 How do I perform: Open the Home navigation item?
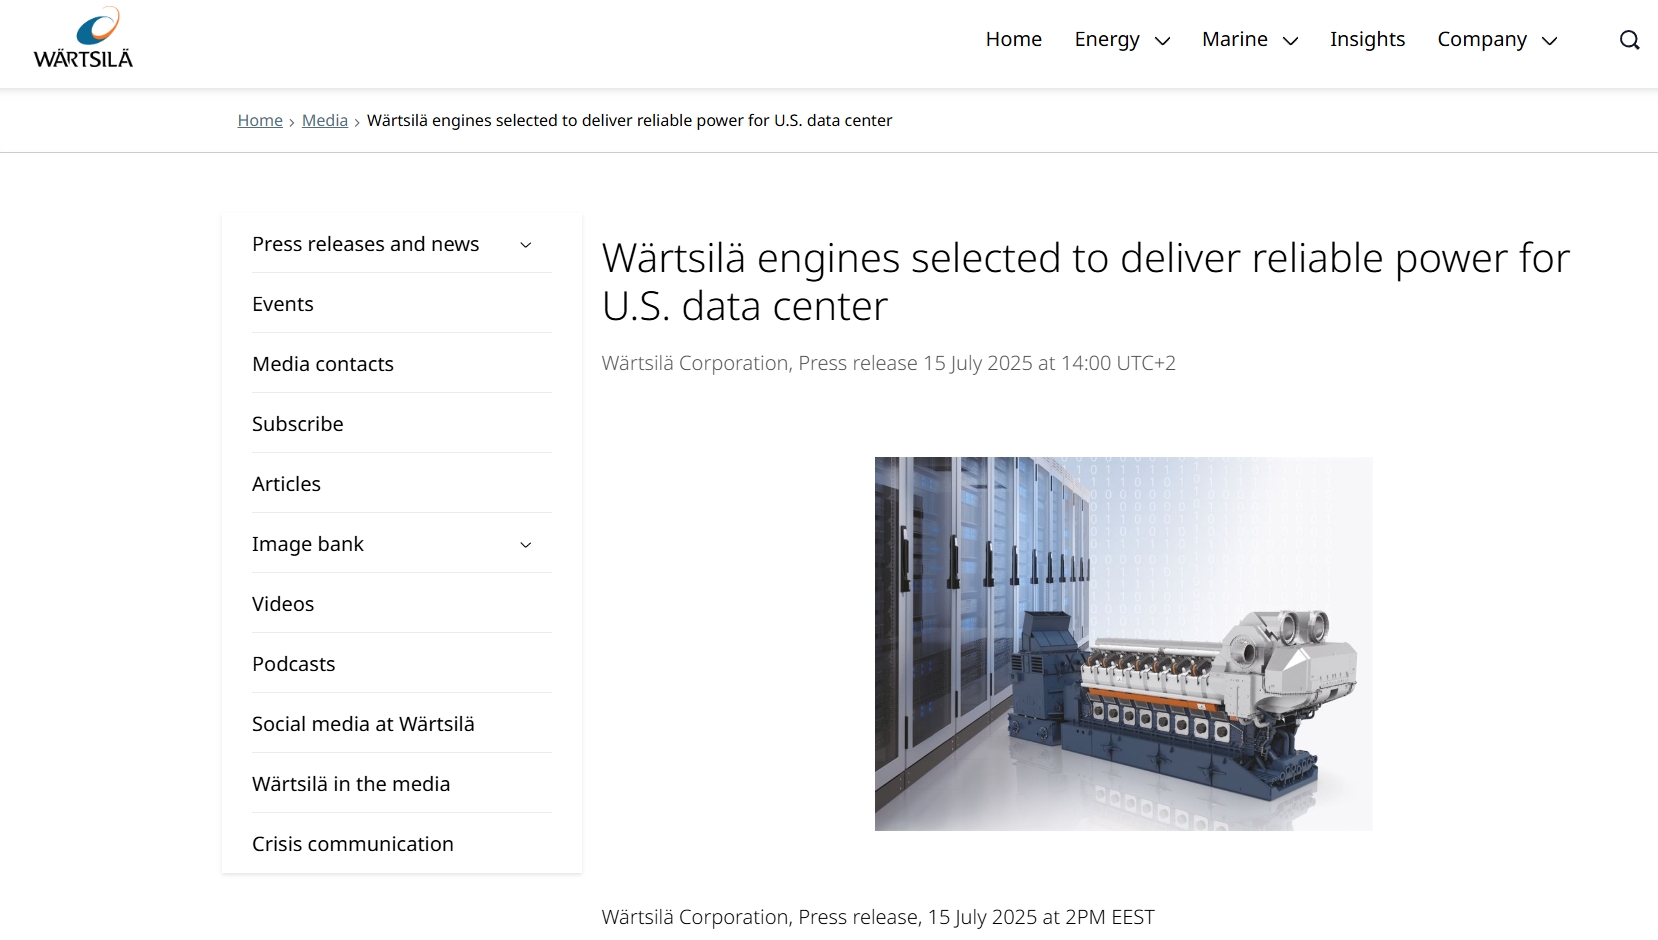pos(1013,39)
